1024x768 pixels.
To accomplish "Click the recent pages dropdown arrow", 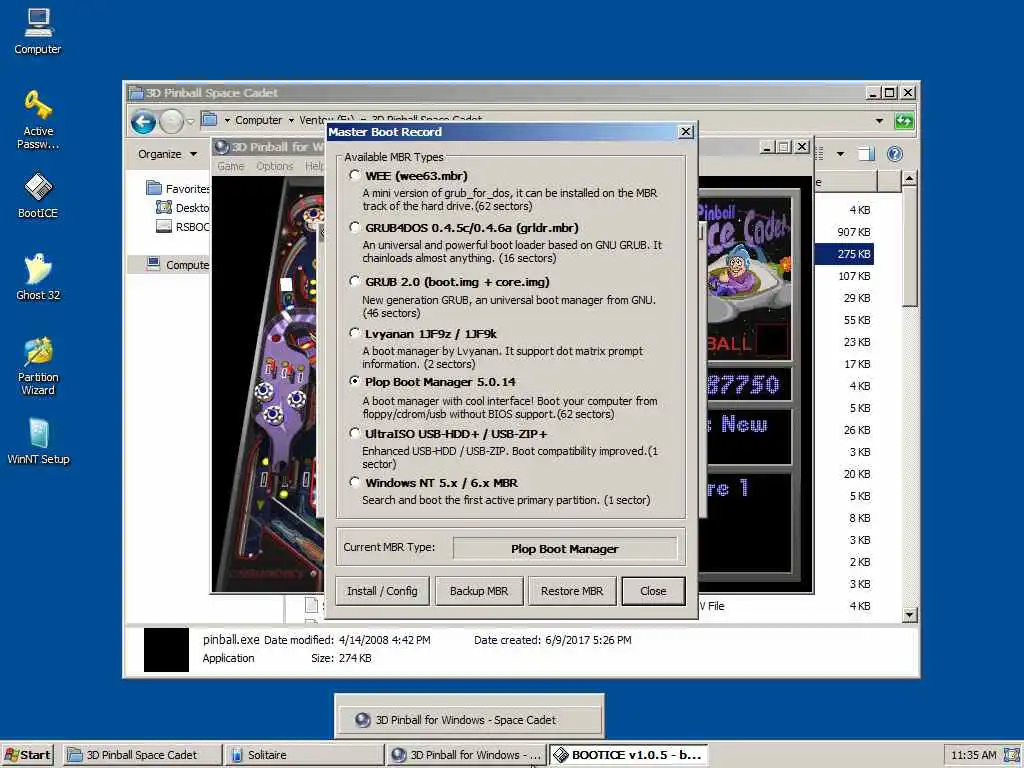I will pyautogui.click(x=190, y=121).
